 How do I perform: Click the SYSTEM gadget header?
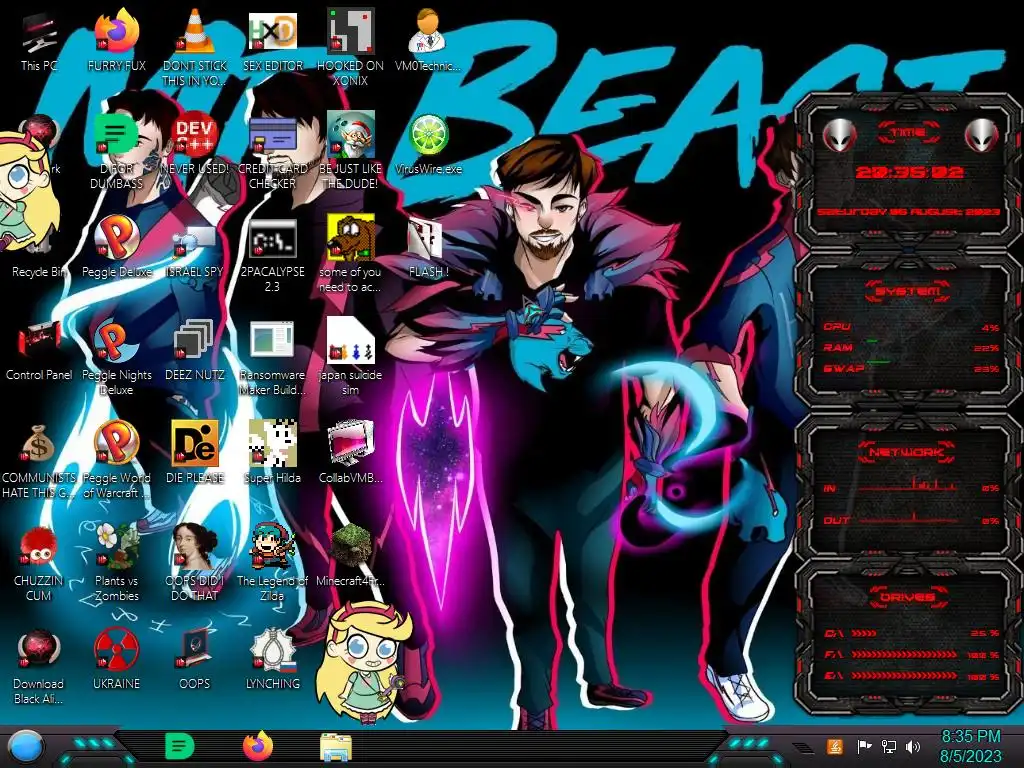pos(907,291)
